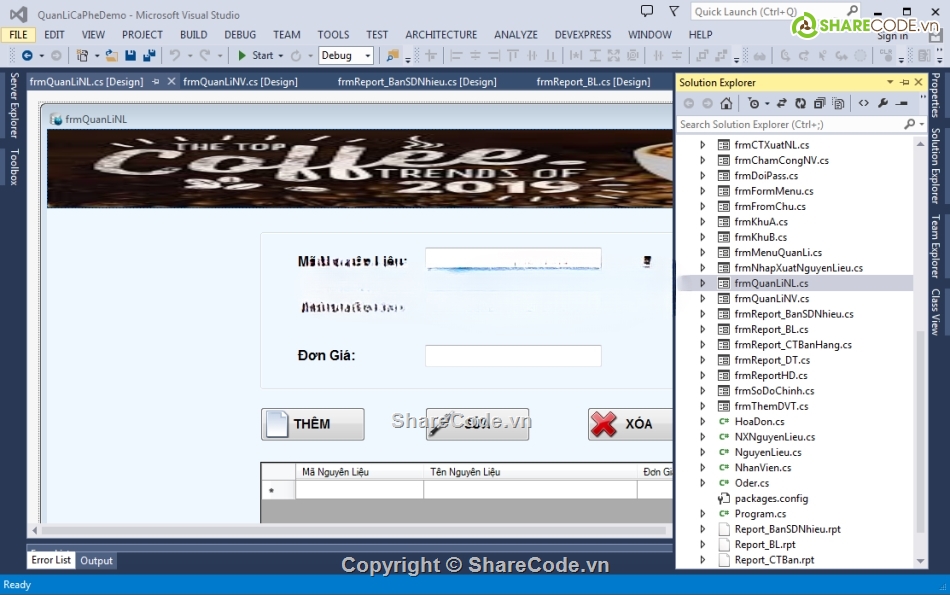Screen dimensions: 950x595
Task: Open the Start button dropdown arrow
Action: [x=281, y=56]
